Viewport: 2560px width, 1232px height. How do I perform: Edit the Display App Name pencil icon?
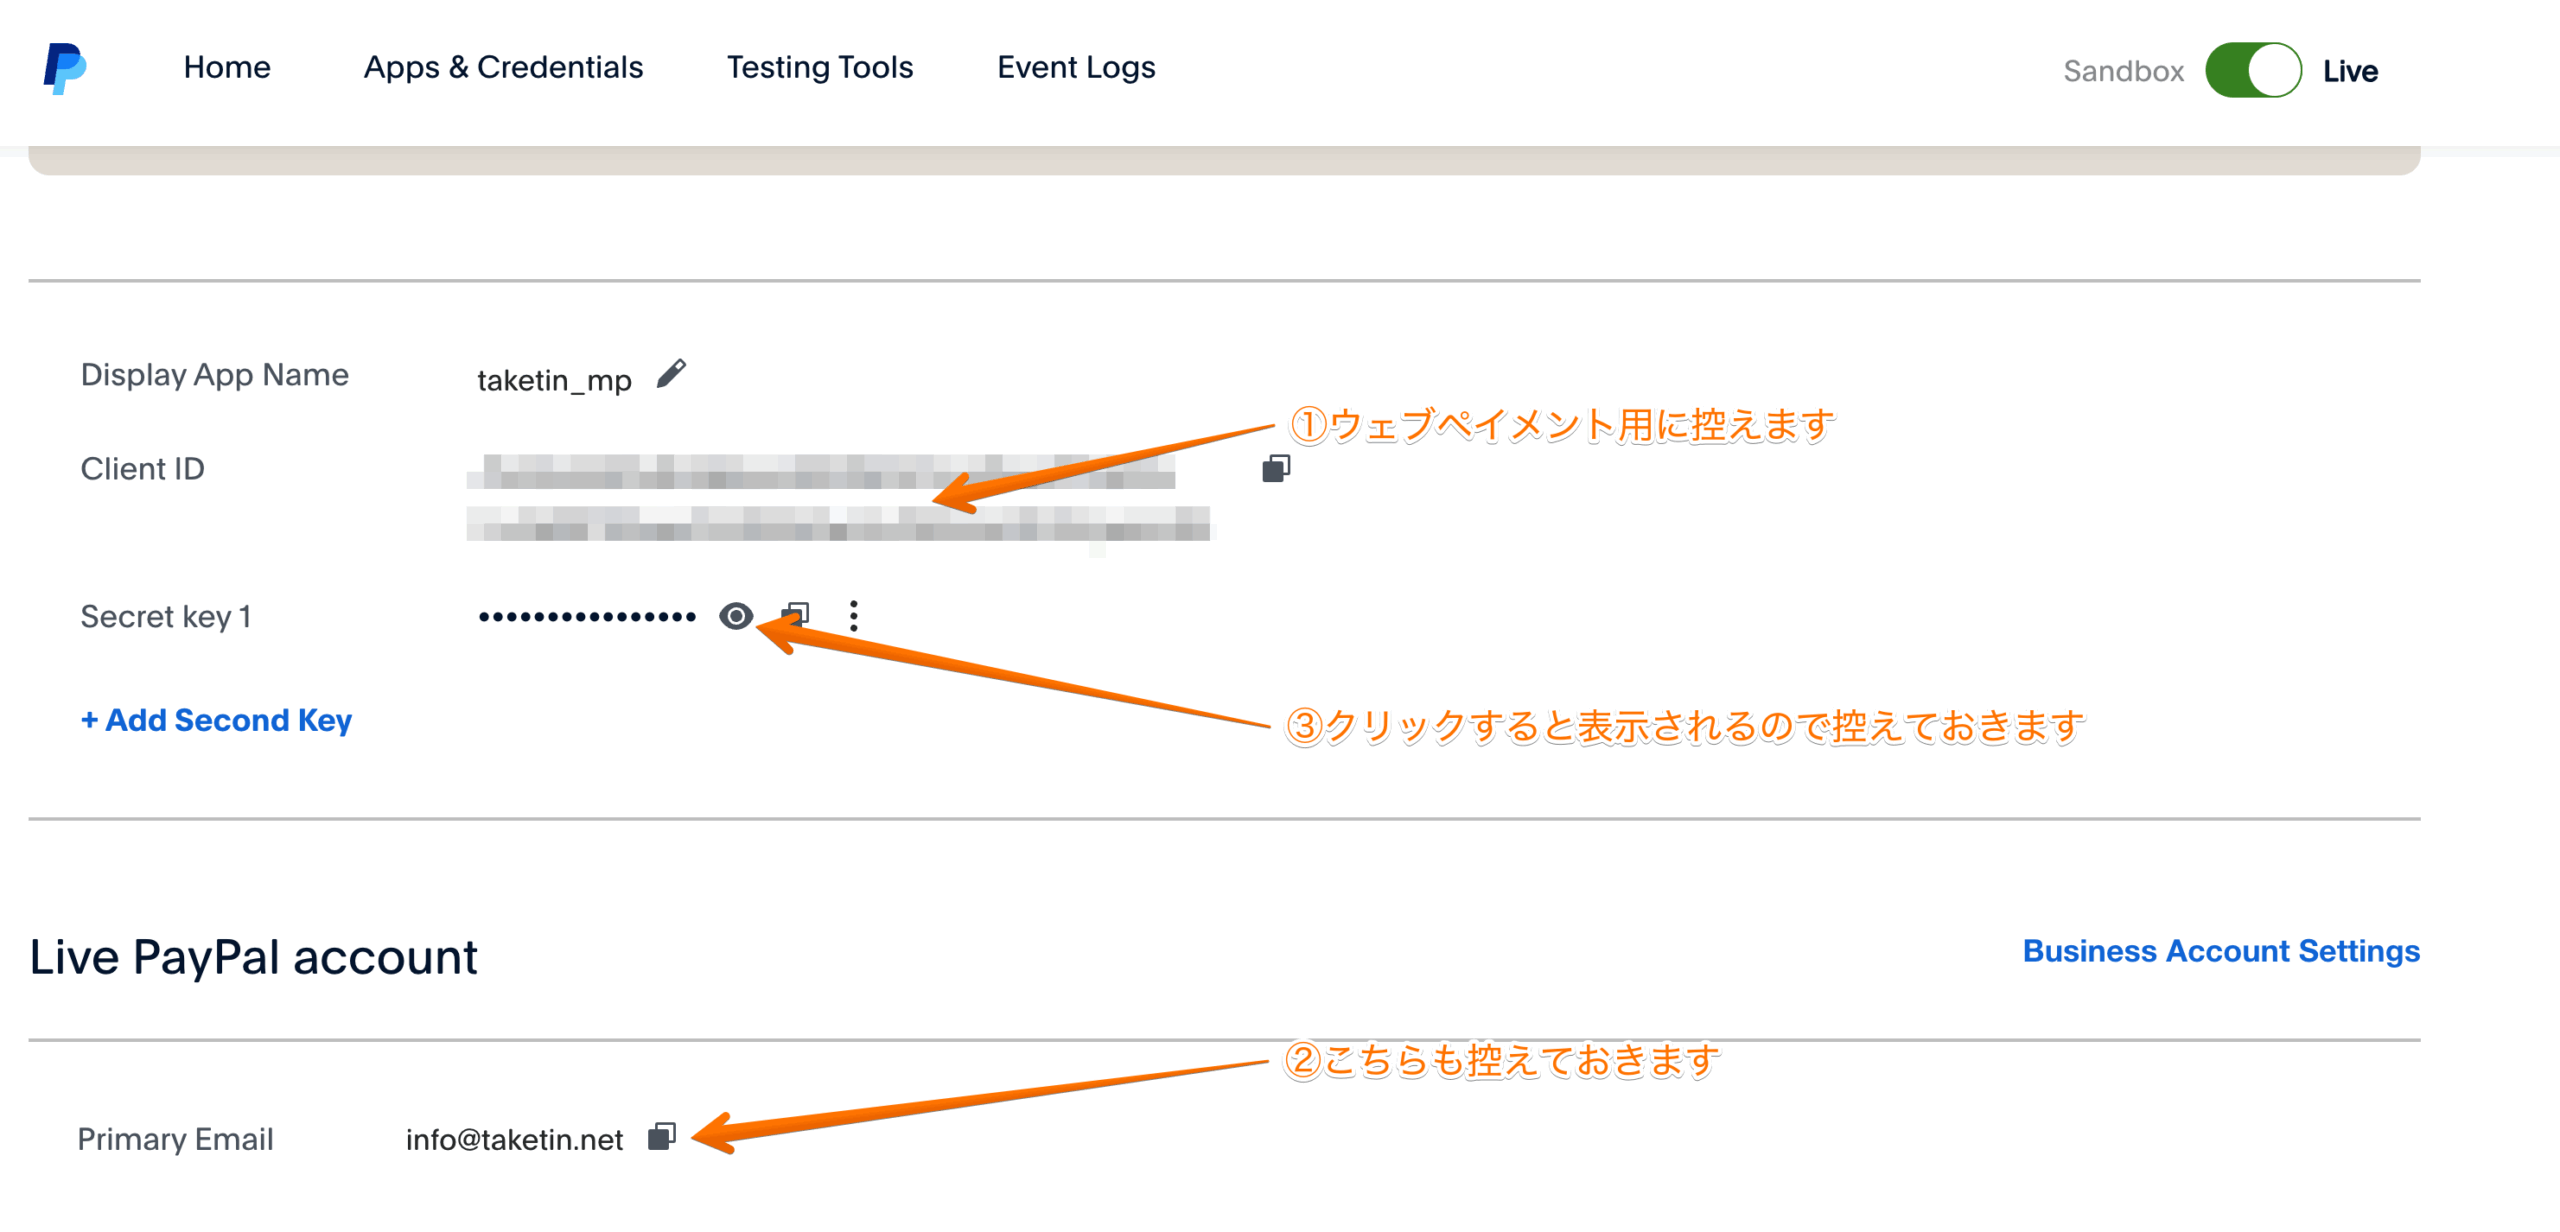tap(671, 375)
